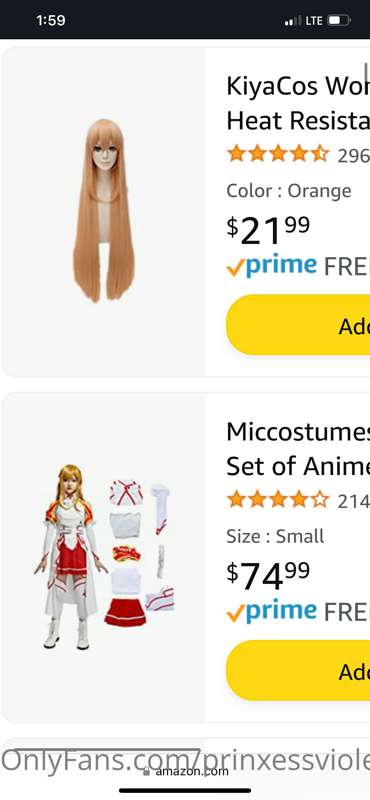Image resolution: width=370 pixels, height=800 pixels.
Task: Tap the KiyaCos wig product title
Action: click(x=298, y=104)
